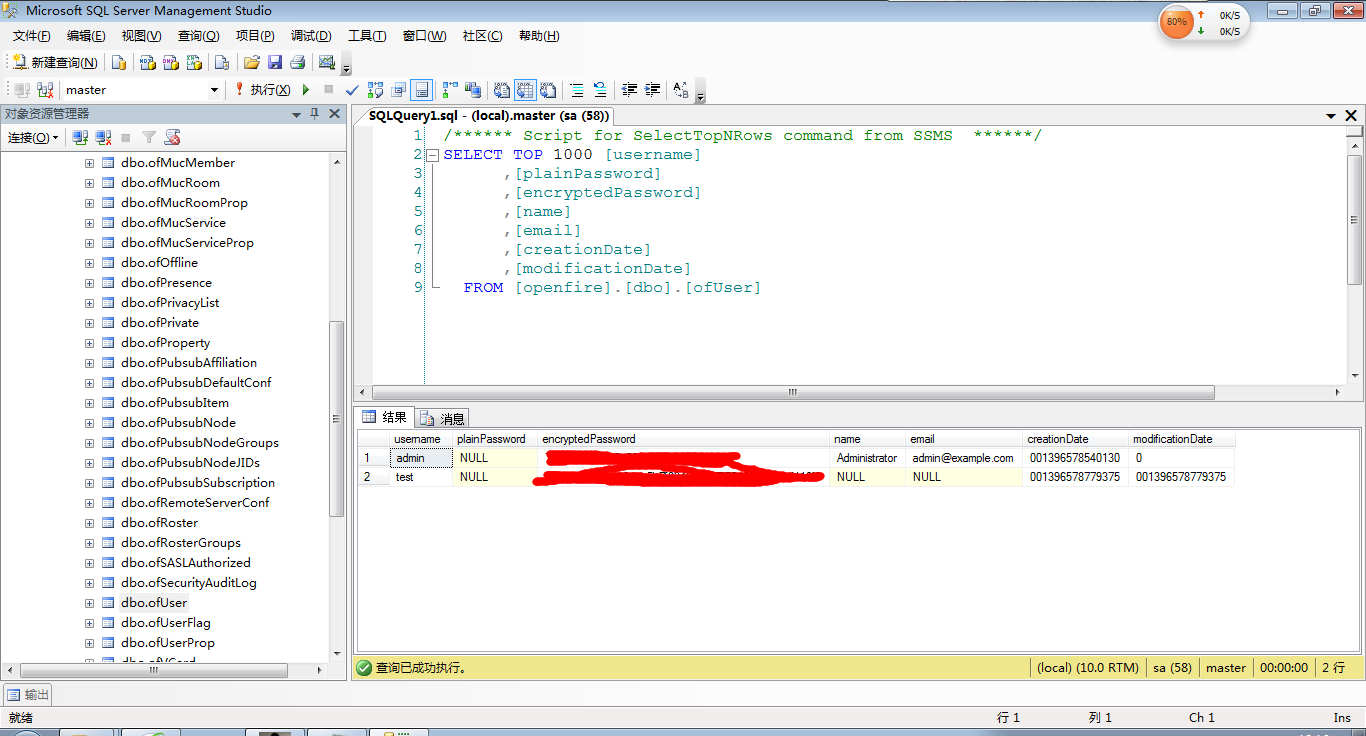Click the admin@example.com cell in results
Image resolution: width=1366 pixels, height=736 pixels.
click(x=963, y=458)
